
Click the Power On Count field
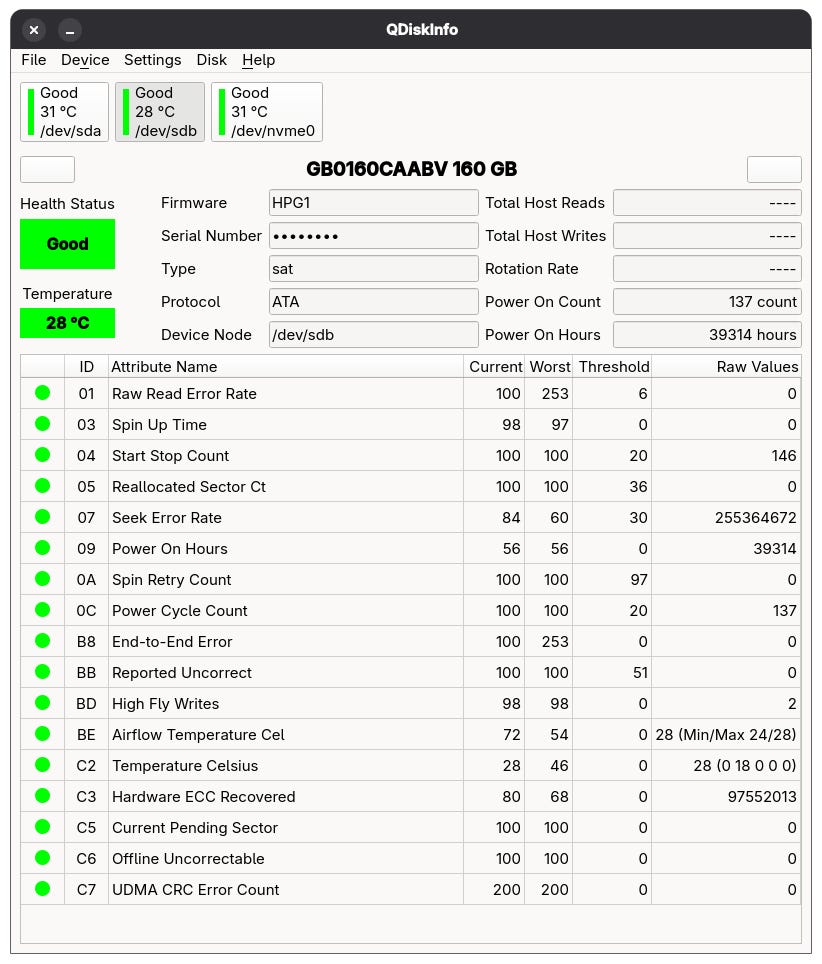click(x=708, y=302)
